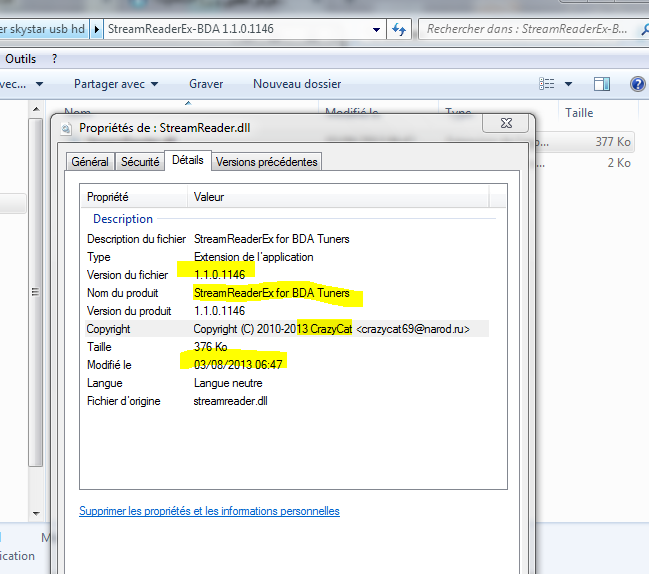Expand the view options dropdown arrow
Screen dimensions: 649x574
pyautogui.click(x=569, y=84)
